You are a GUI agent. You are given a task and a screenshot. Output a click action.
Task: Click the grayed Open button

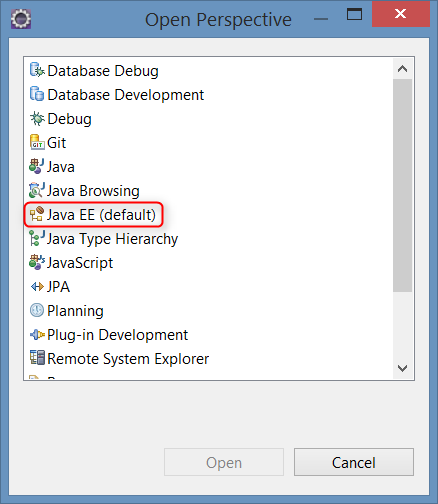click(224, 462)
